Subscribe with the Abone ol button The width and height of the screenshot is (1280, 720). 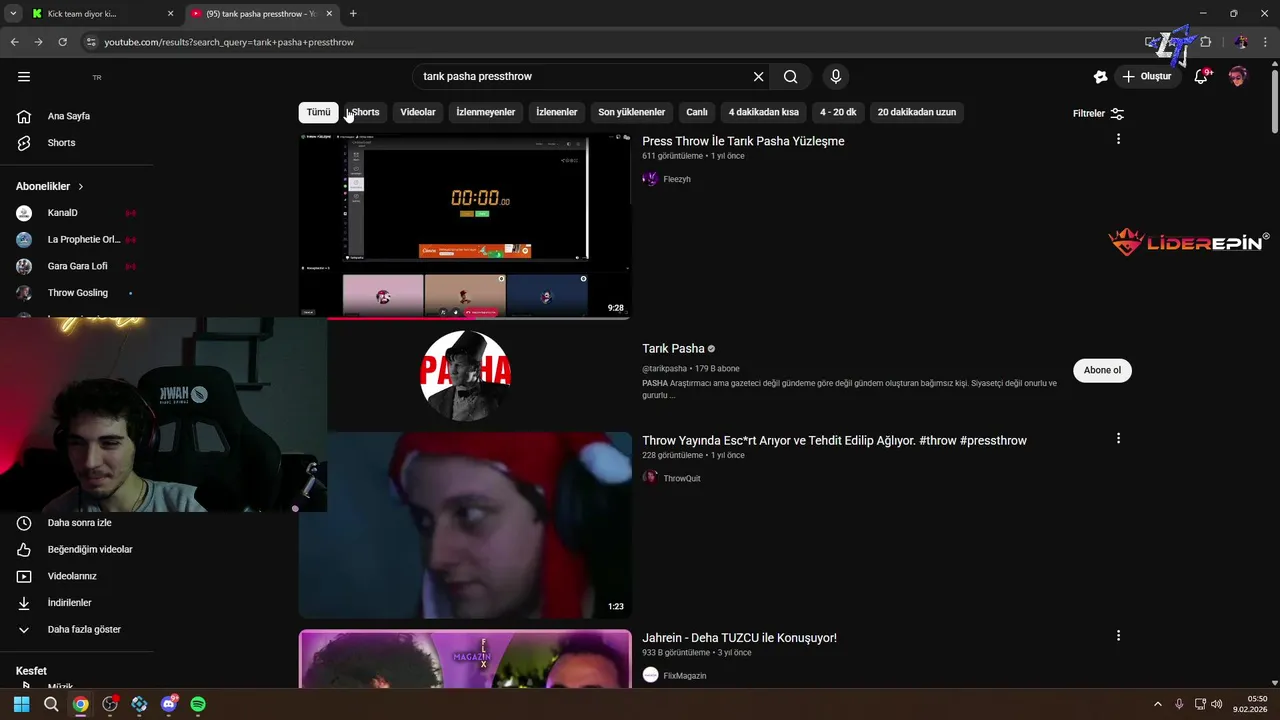click(1102, 370)
